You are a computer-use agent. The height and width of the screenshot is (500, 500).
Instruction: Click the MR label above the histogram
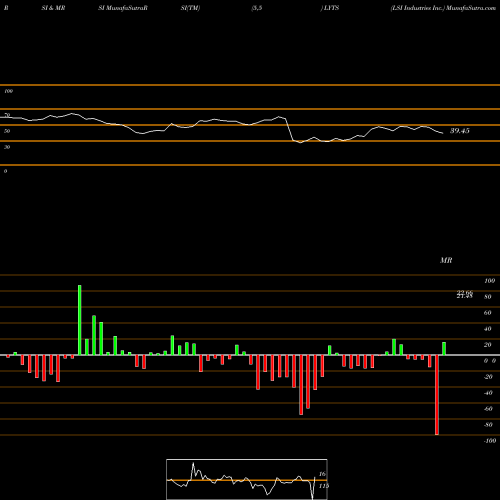tap(446, 260)
